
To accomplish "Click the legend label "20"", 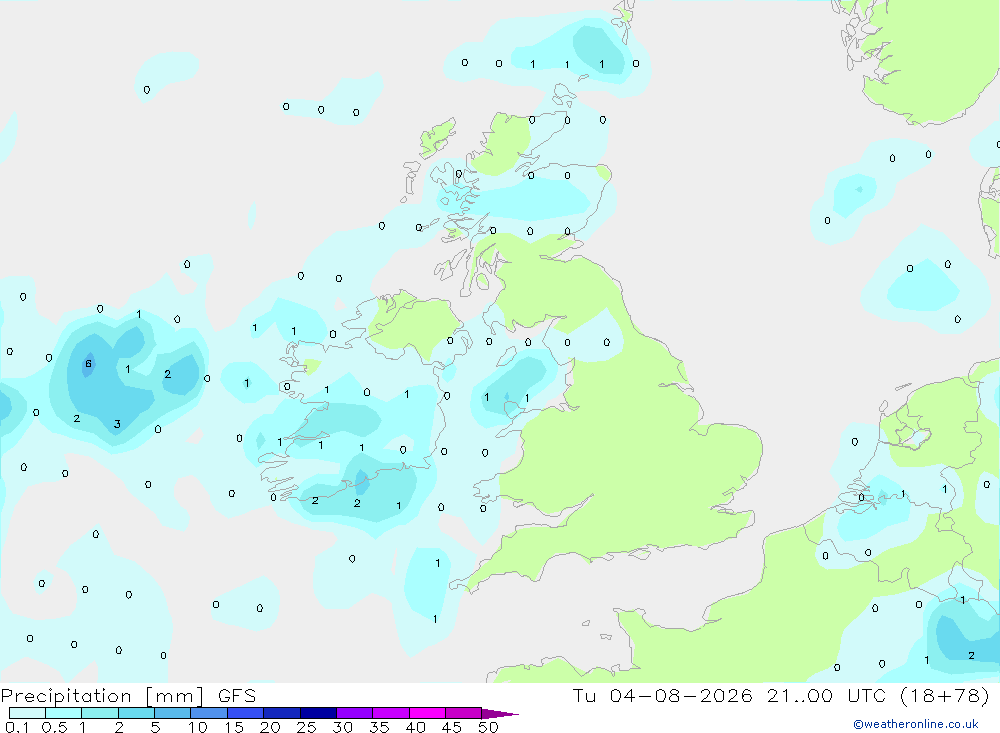I will click(x=270, y=727).
